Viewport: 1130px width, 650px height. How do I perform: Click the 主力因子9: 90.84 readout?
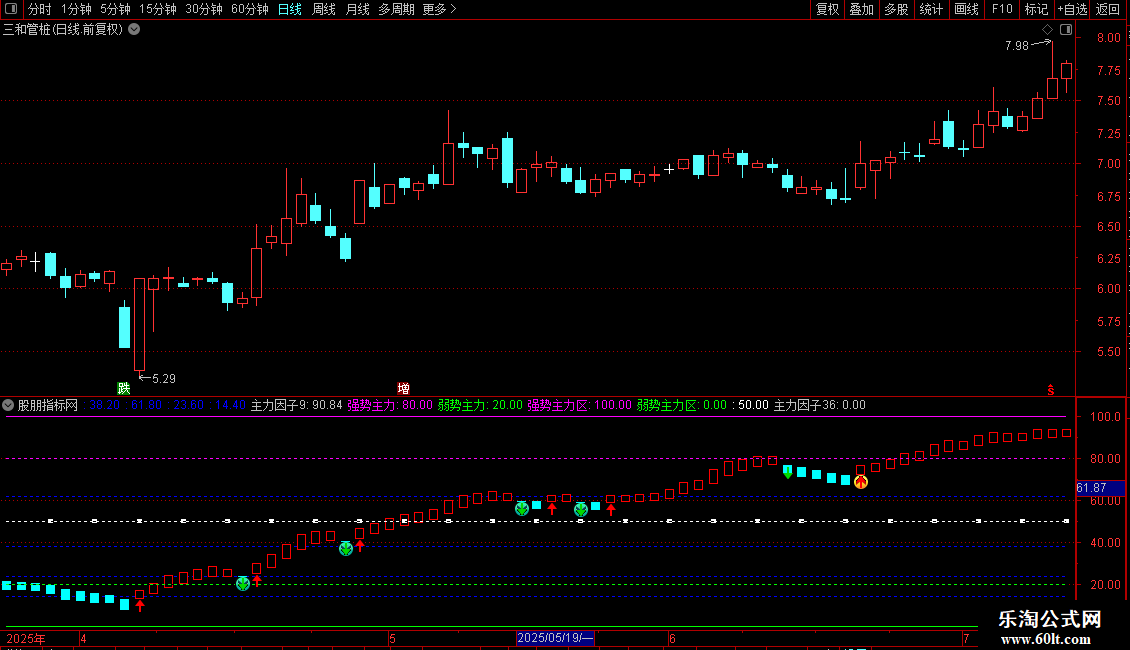(296, 405)
